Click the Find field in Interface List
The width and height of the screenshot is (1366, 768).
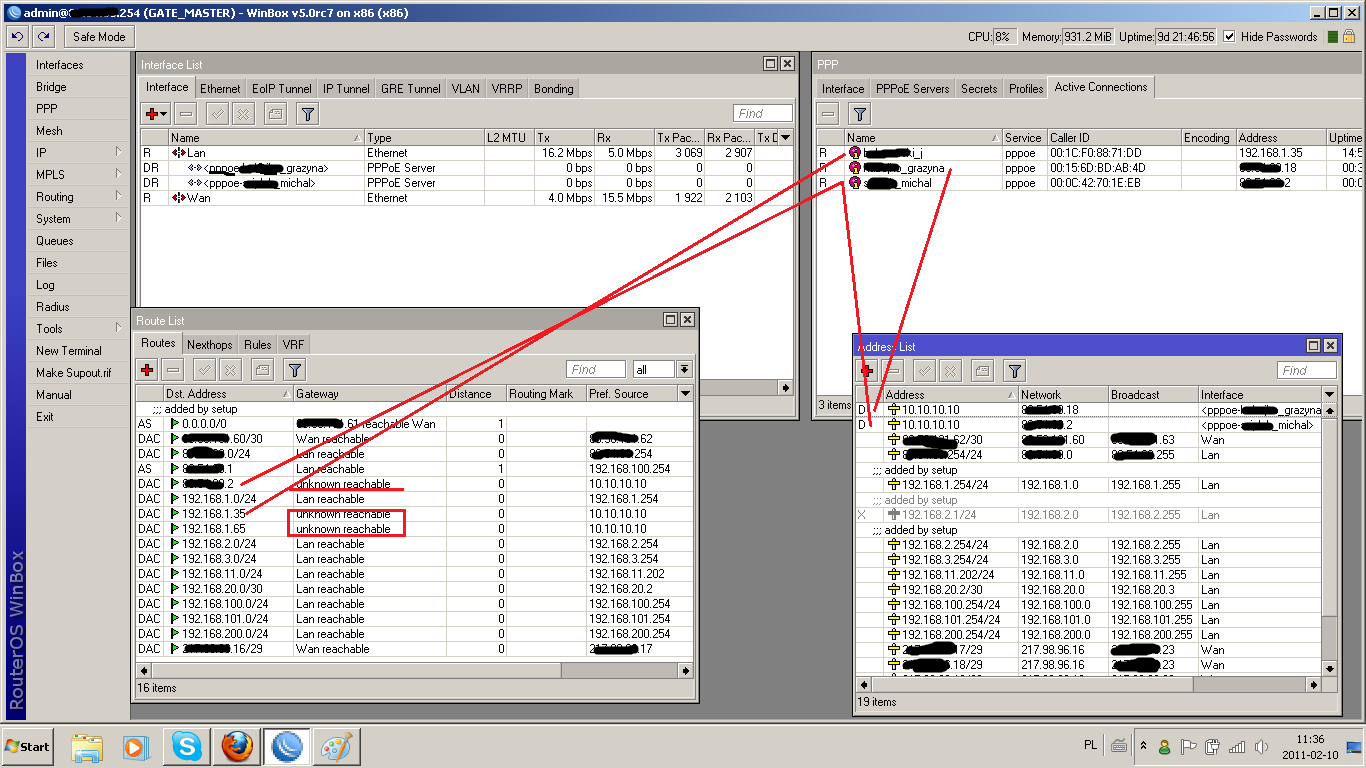[x=763, y=114]
